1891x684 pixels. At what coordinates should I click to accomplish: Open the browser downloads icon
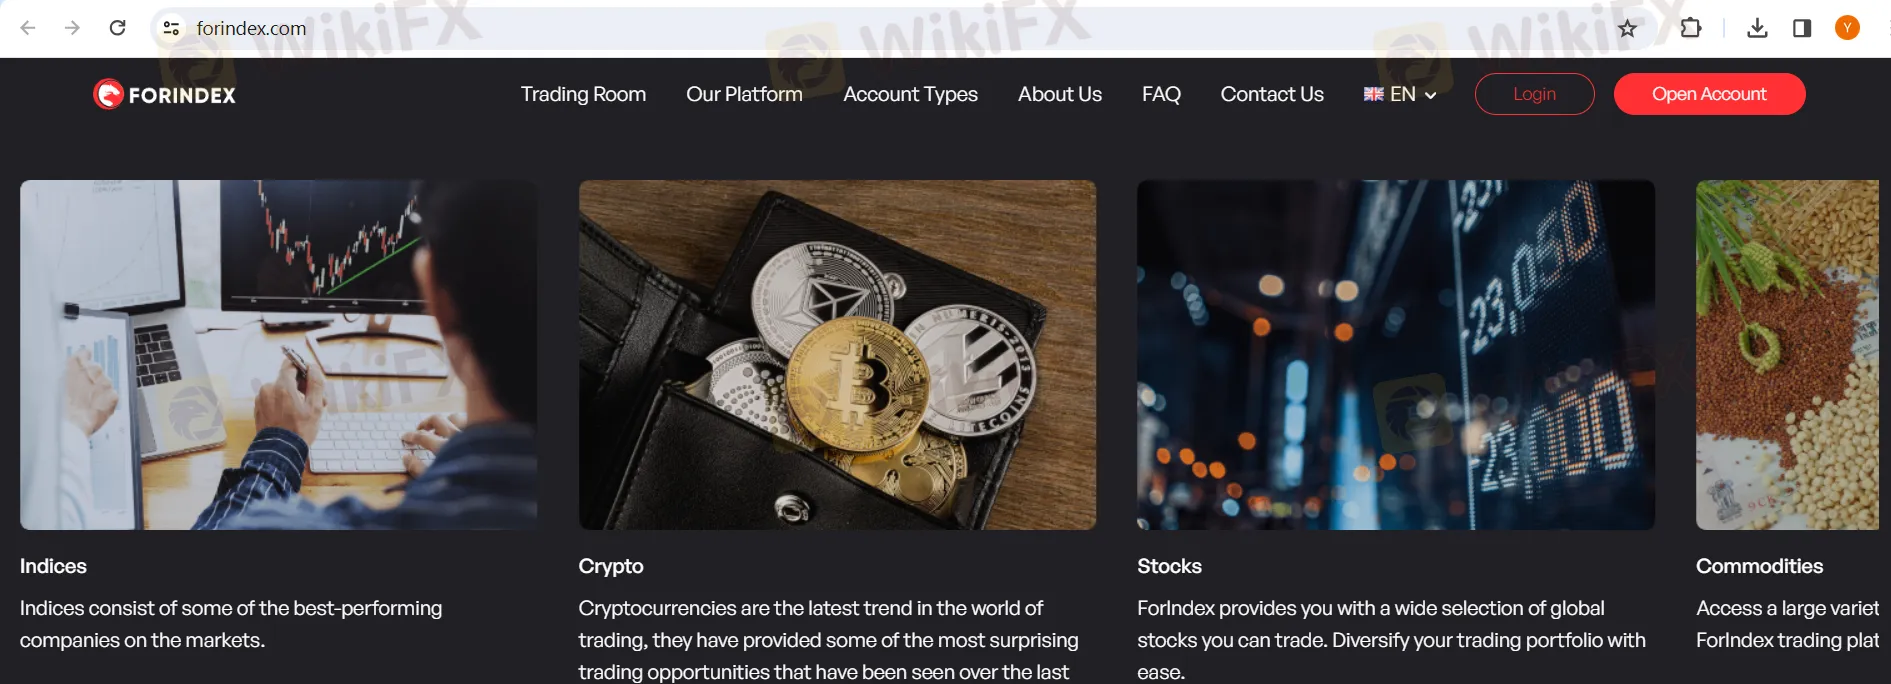(x=1757, y=28)
